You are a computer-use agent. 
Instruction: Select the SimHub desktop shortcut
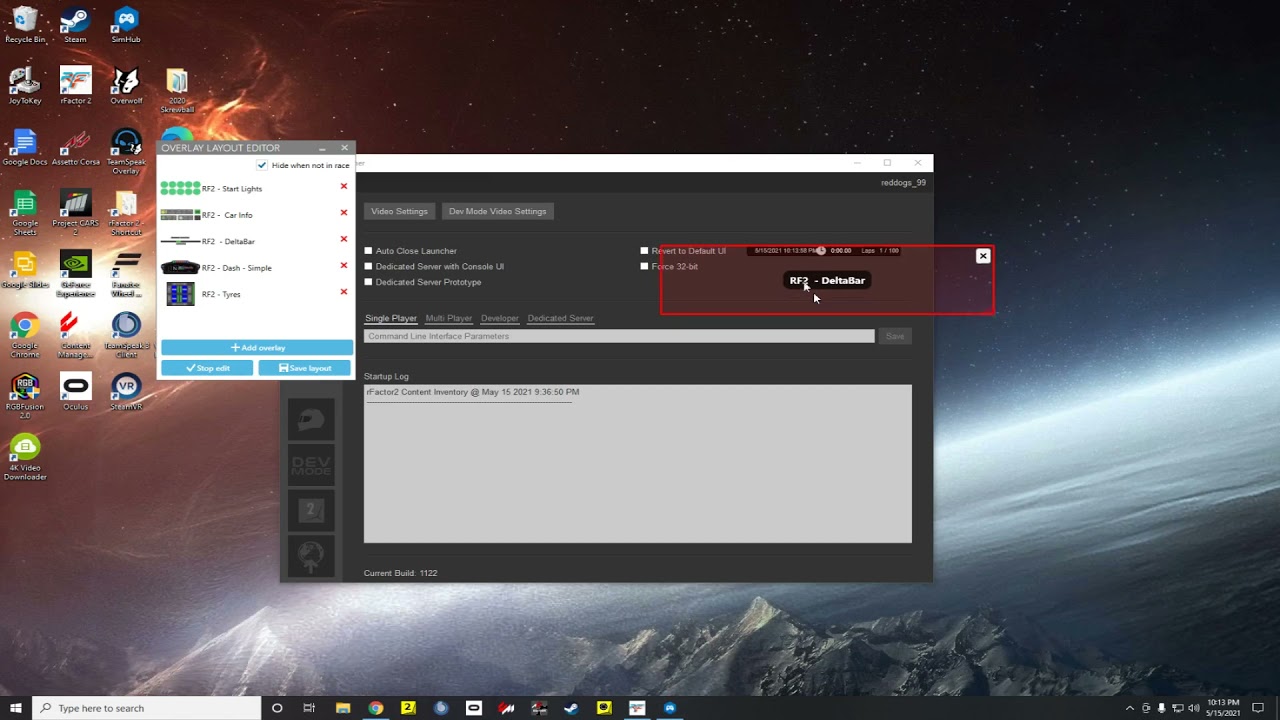pyautogui.click(x=126, y=26)
